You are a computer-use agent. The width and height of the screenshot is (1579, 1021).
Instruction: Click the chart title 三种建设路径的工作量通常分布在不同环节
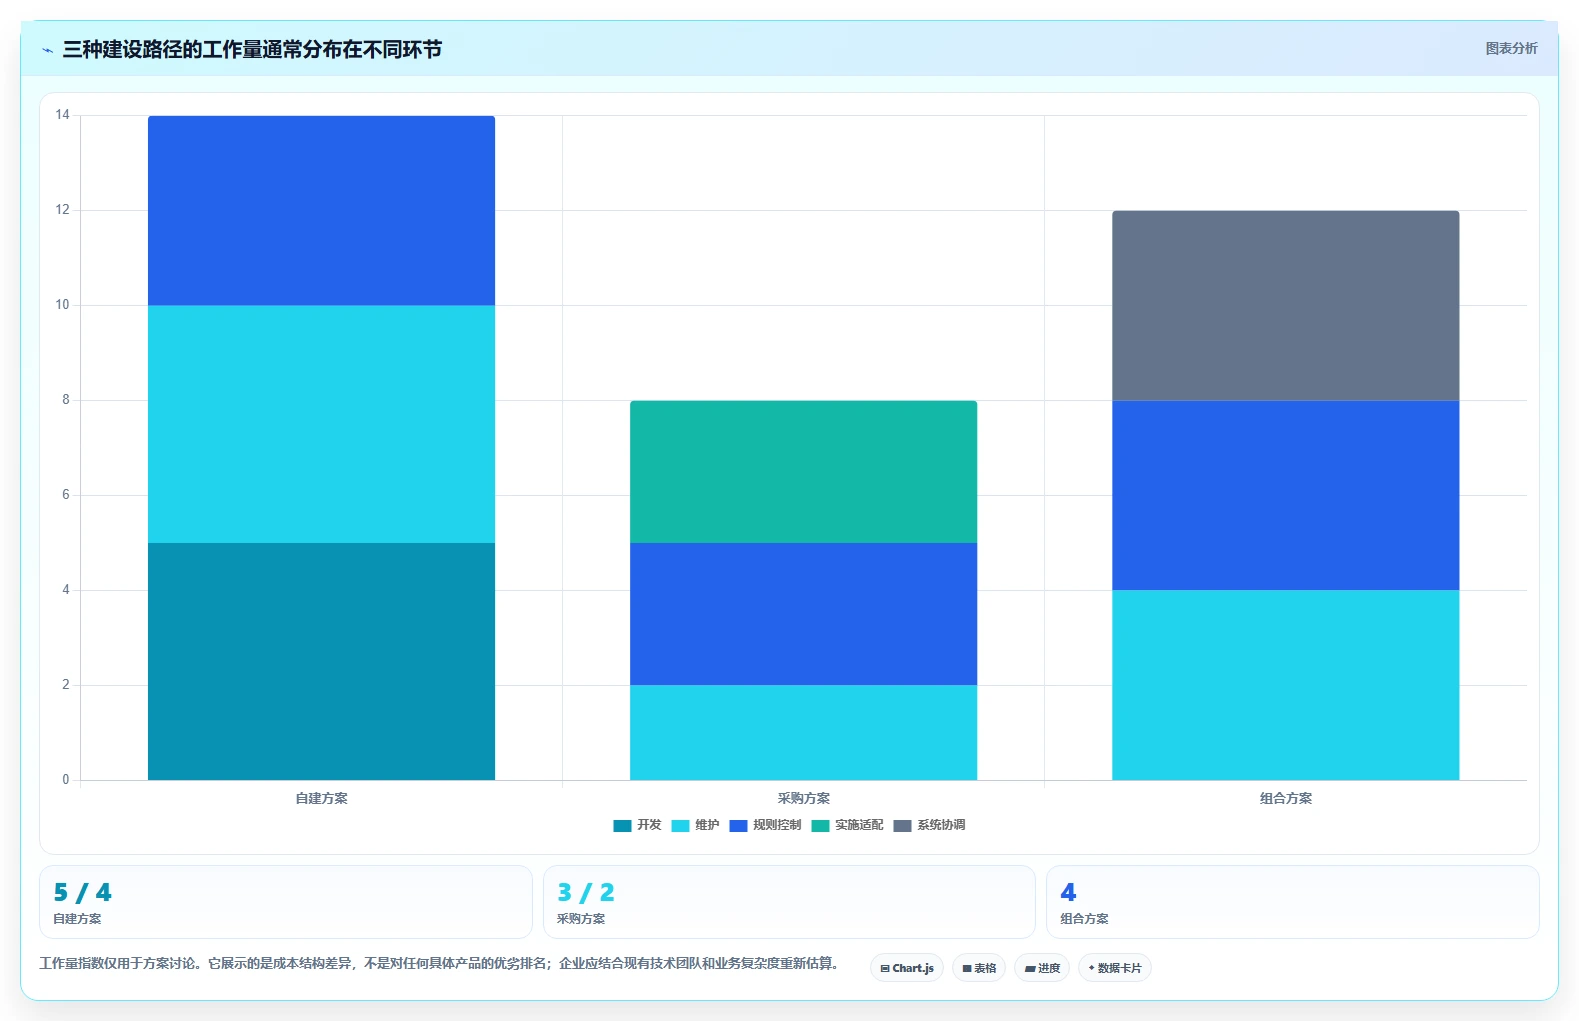click(x=252, y=49)
